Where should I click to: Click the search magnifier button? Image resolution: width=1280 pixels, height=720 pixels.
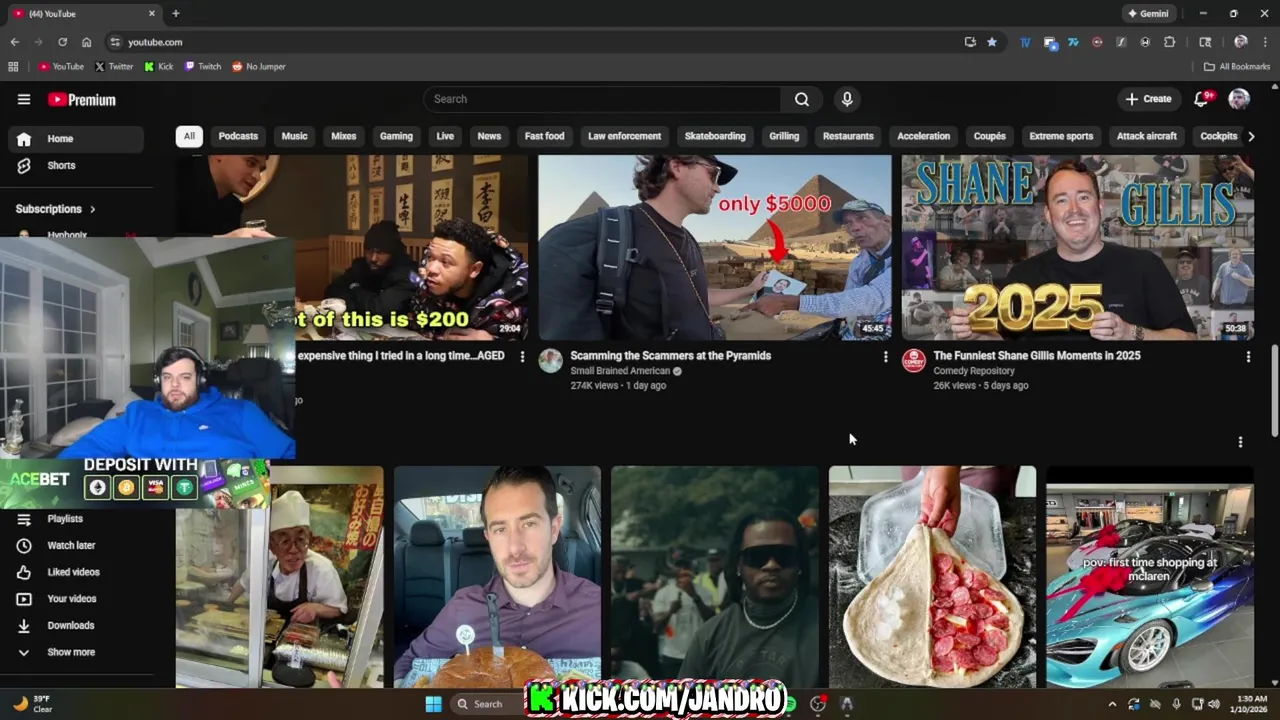coord(802,99)
